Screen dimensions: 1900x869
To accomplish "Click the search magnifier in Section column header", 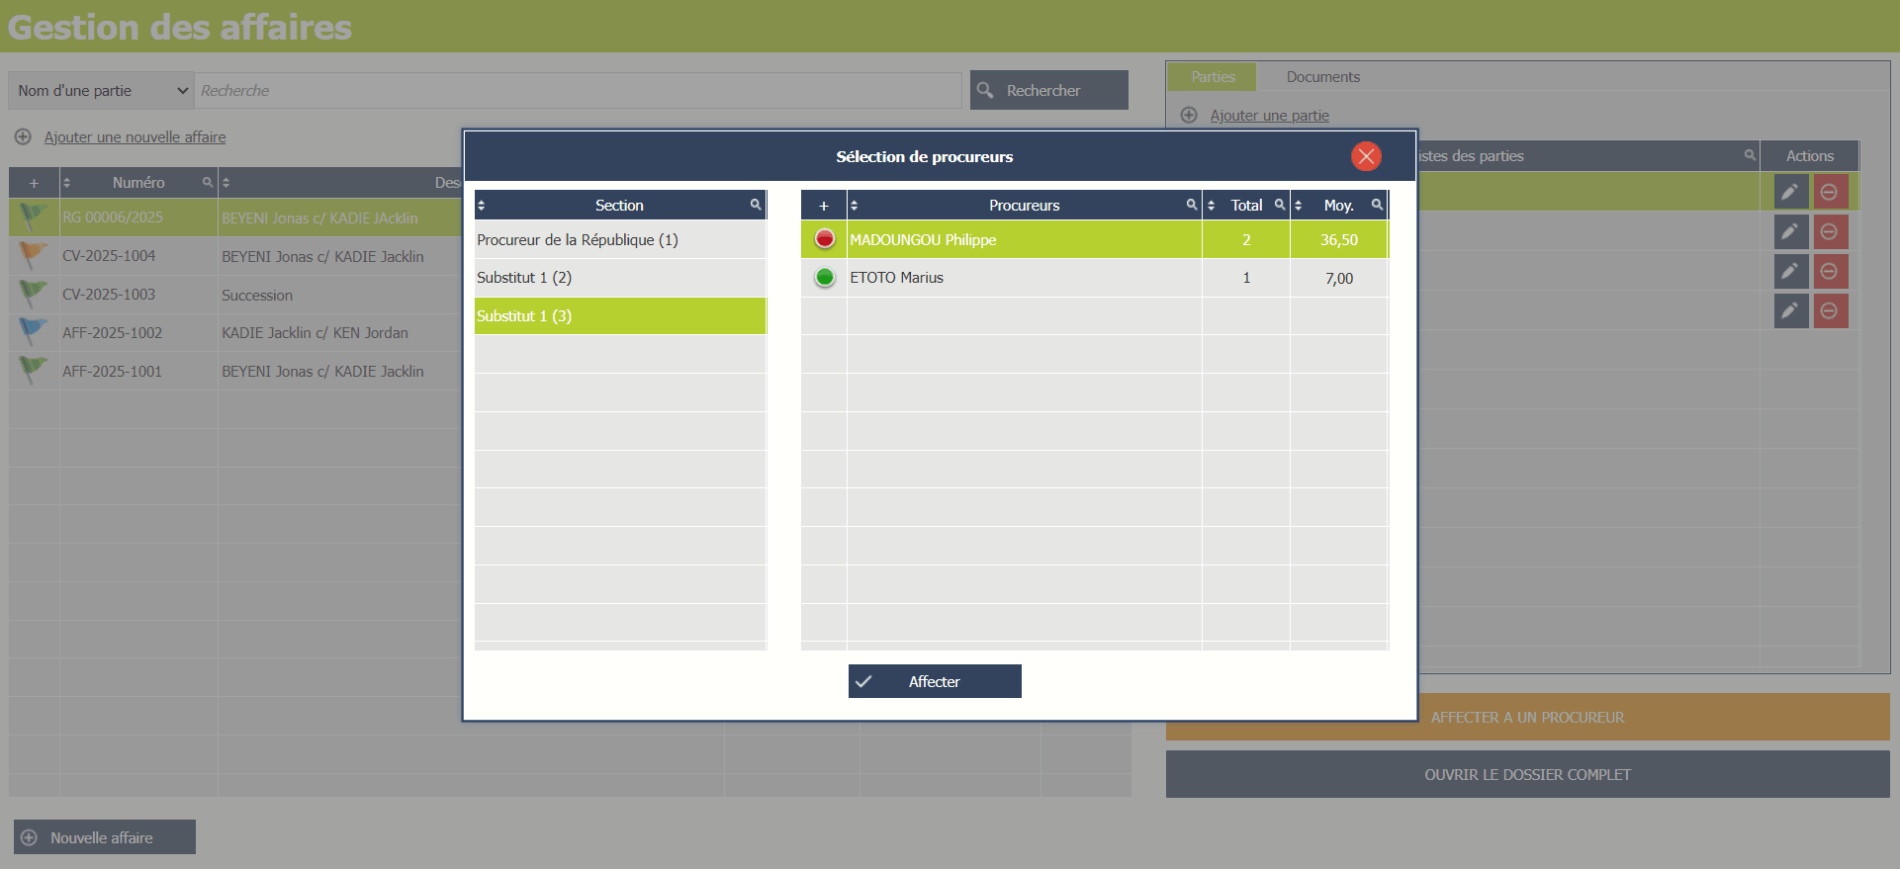I will click(x=755, y=205).
